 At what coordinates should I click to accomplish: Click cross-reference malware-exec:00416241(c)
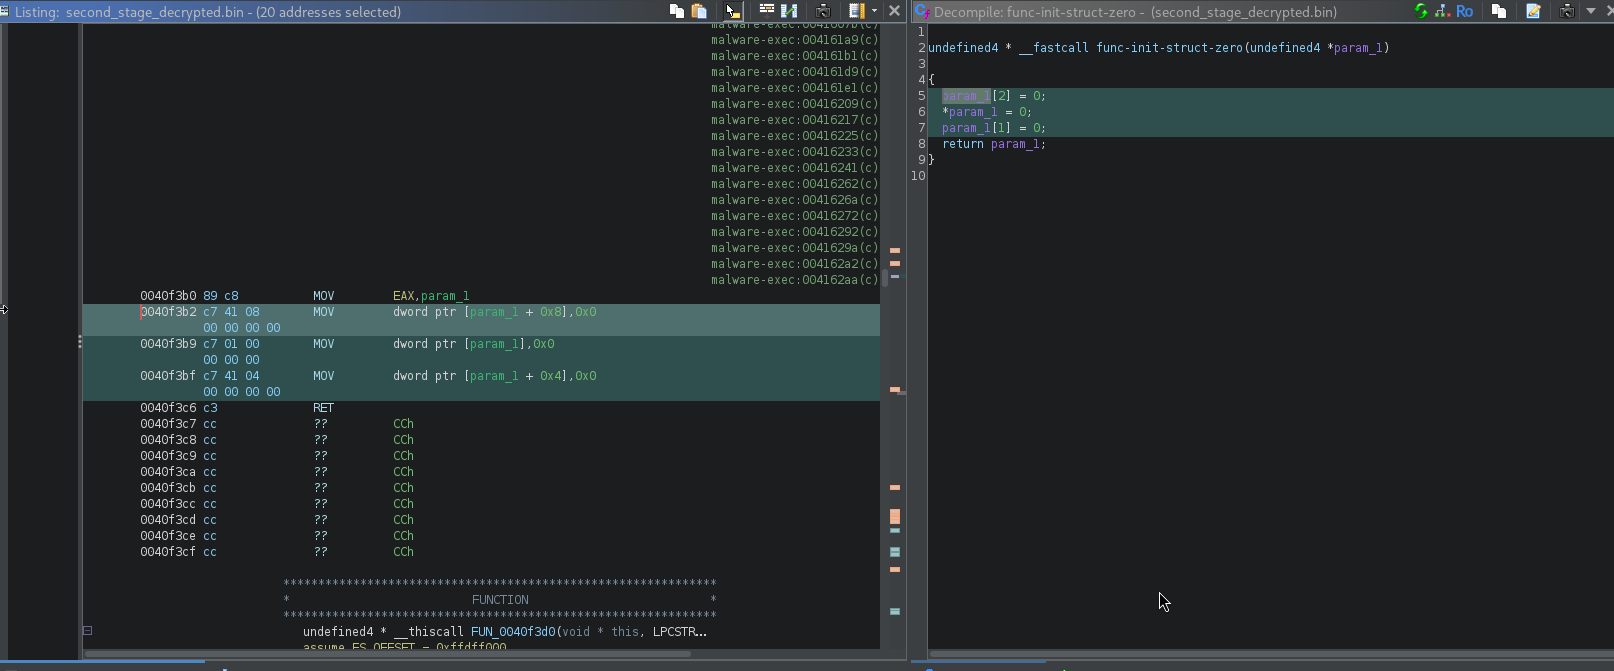[795, 168]
